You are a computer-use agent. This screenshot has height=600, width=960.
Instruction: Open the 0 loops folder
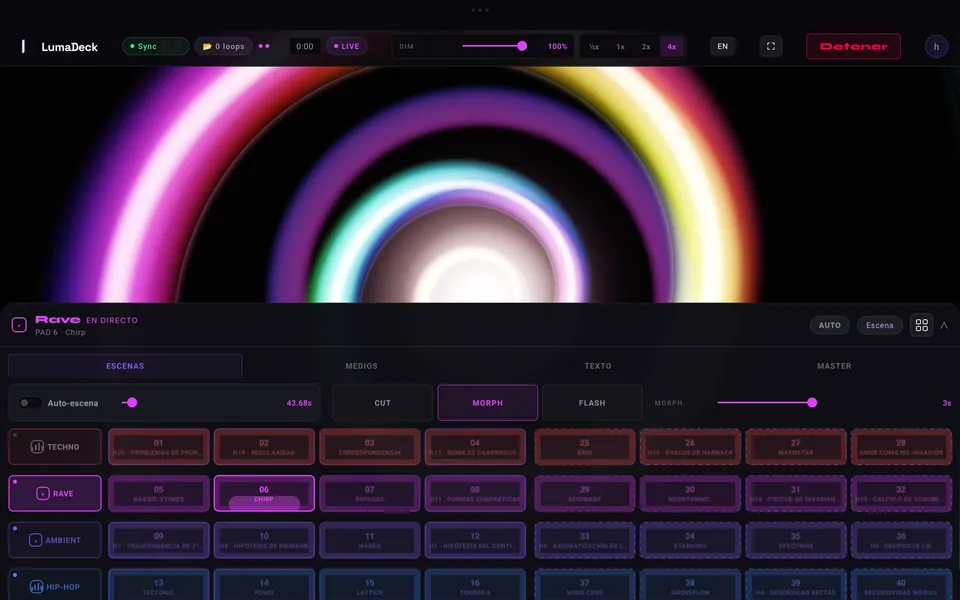point(223,47)
